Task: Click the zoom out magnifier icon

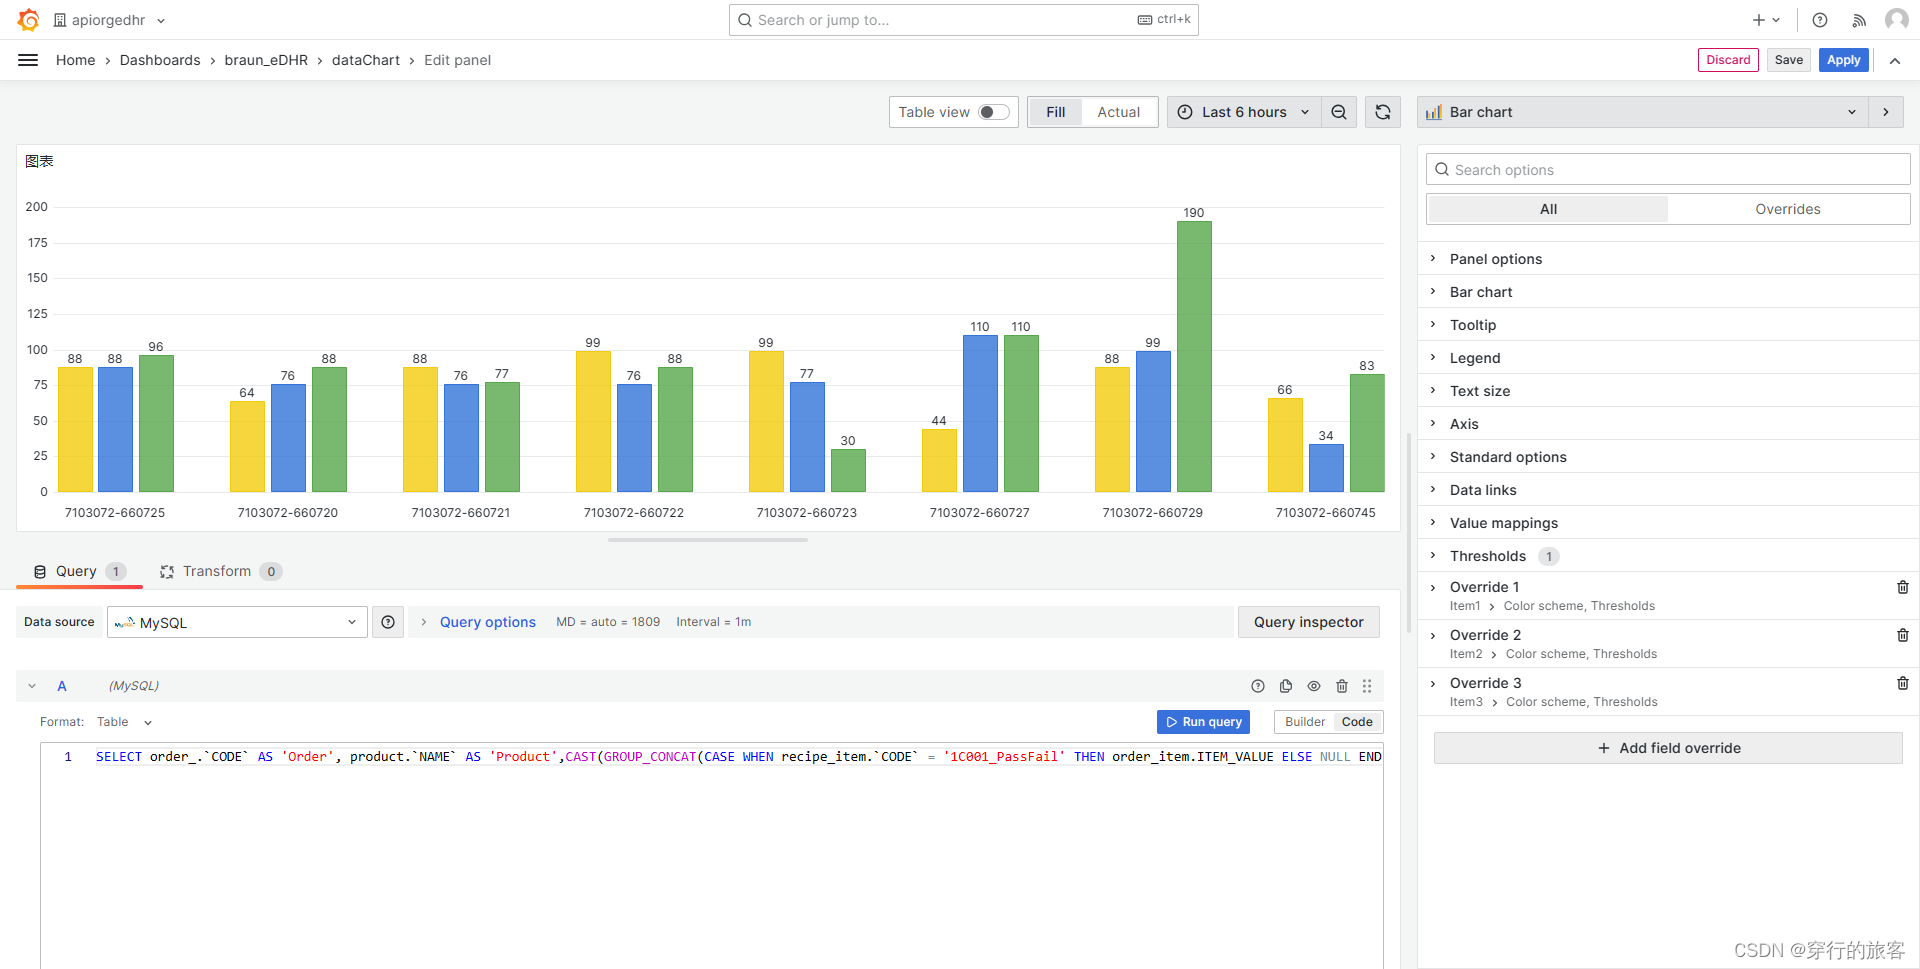Action: pos(1339,112)
